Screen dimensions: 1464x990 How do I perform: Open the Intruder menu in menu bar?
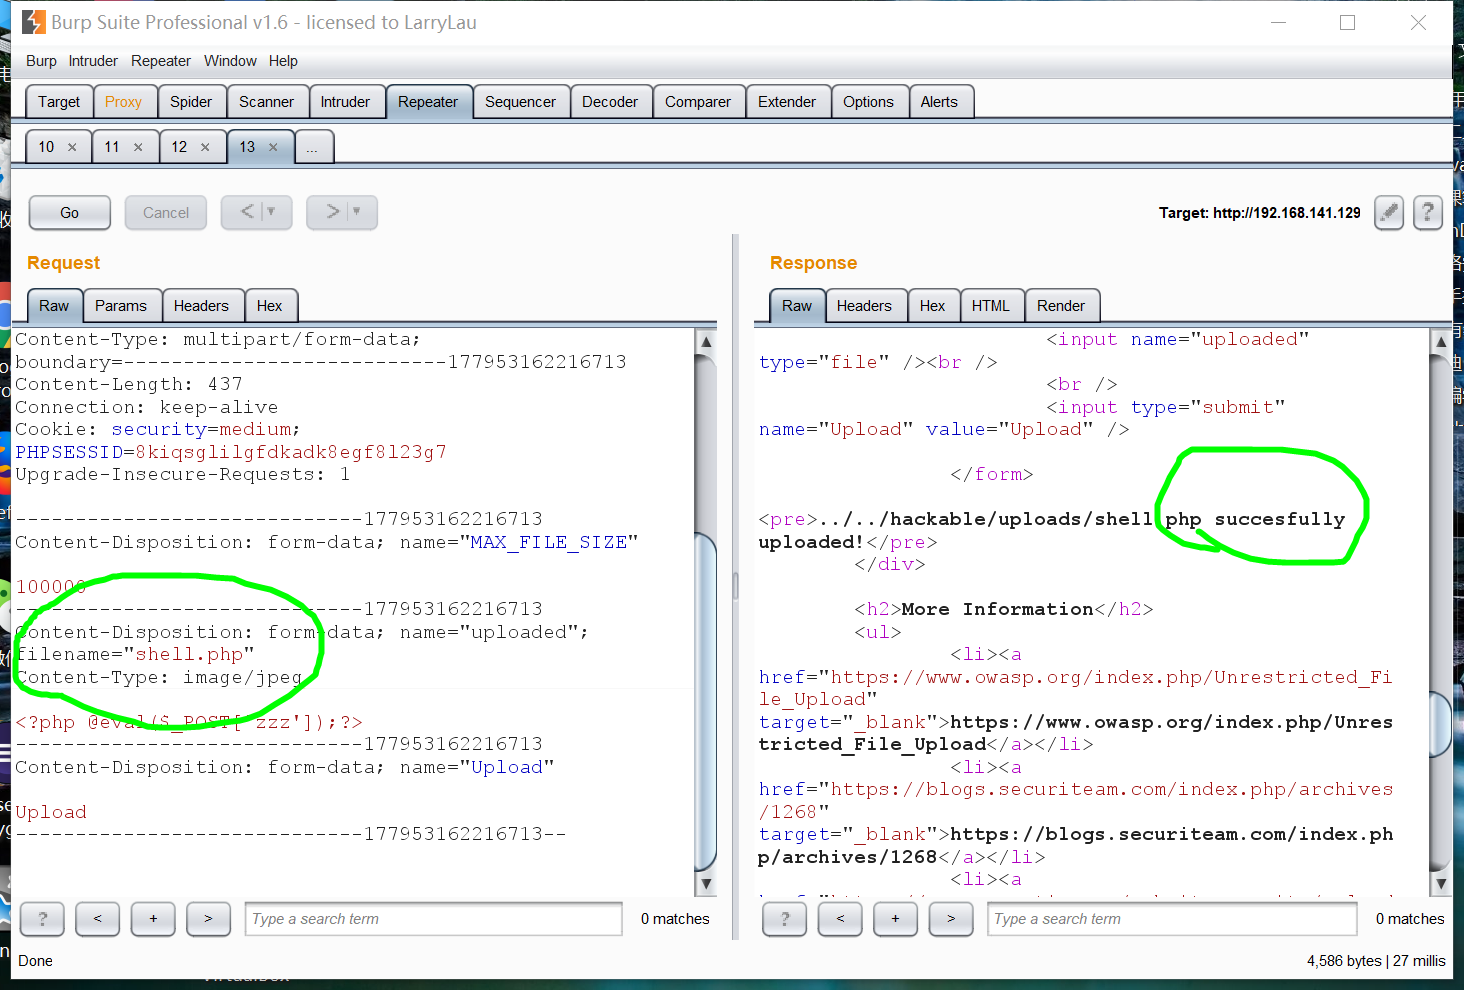tap(93, 61)
